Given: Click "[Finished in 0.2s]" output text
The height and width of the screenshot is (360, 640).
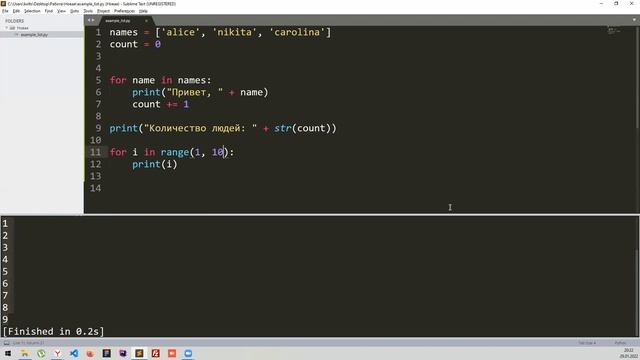Looking at the screenshot, I should (x=53, y=331).
